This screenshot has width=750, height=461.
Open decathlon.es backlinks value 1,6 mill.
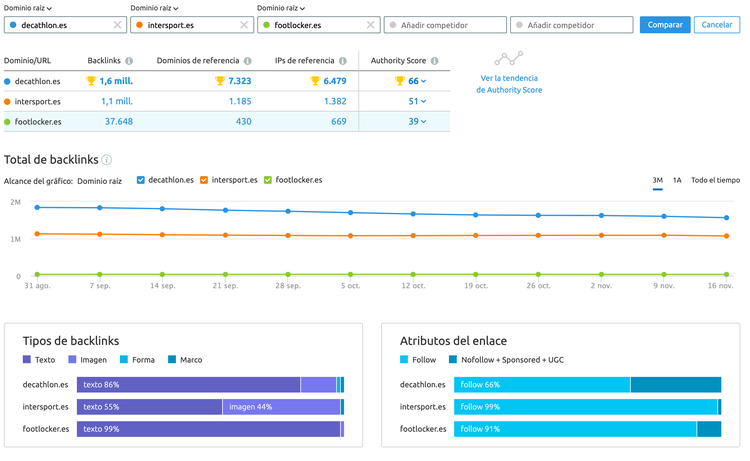116,81
